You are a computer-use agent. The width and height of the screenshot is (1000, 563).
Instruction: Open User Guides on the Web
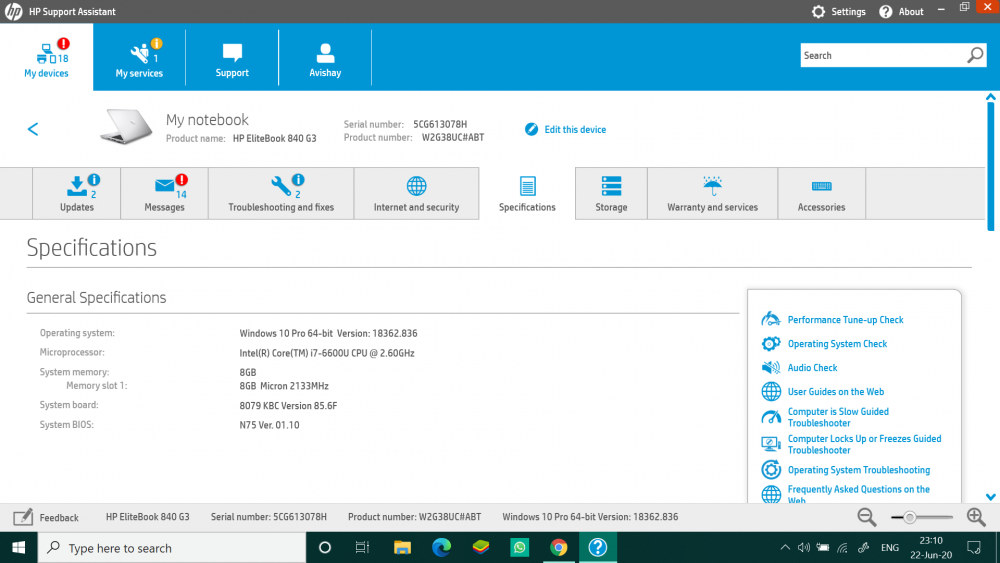click(x=835, y=391)
